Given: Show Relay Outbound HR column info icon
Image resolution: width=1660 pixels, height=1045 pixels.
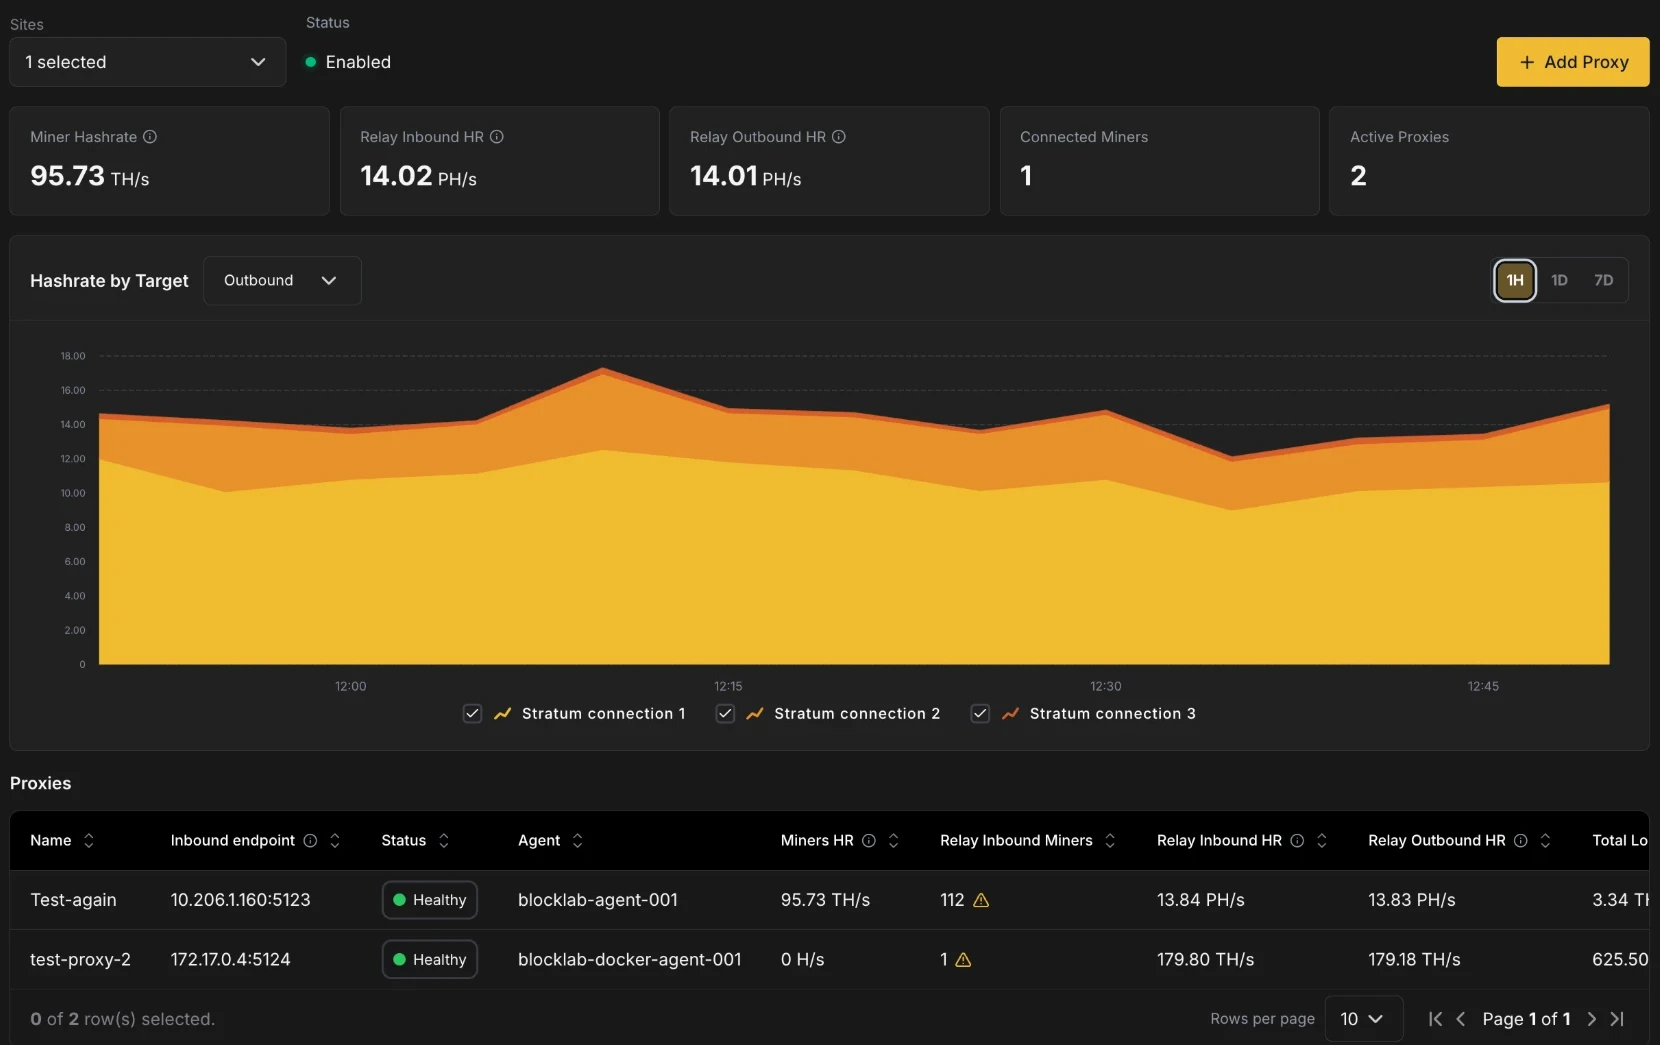Looking at the screenshot, I should 1521,840.
